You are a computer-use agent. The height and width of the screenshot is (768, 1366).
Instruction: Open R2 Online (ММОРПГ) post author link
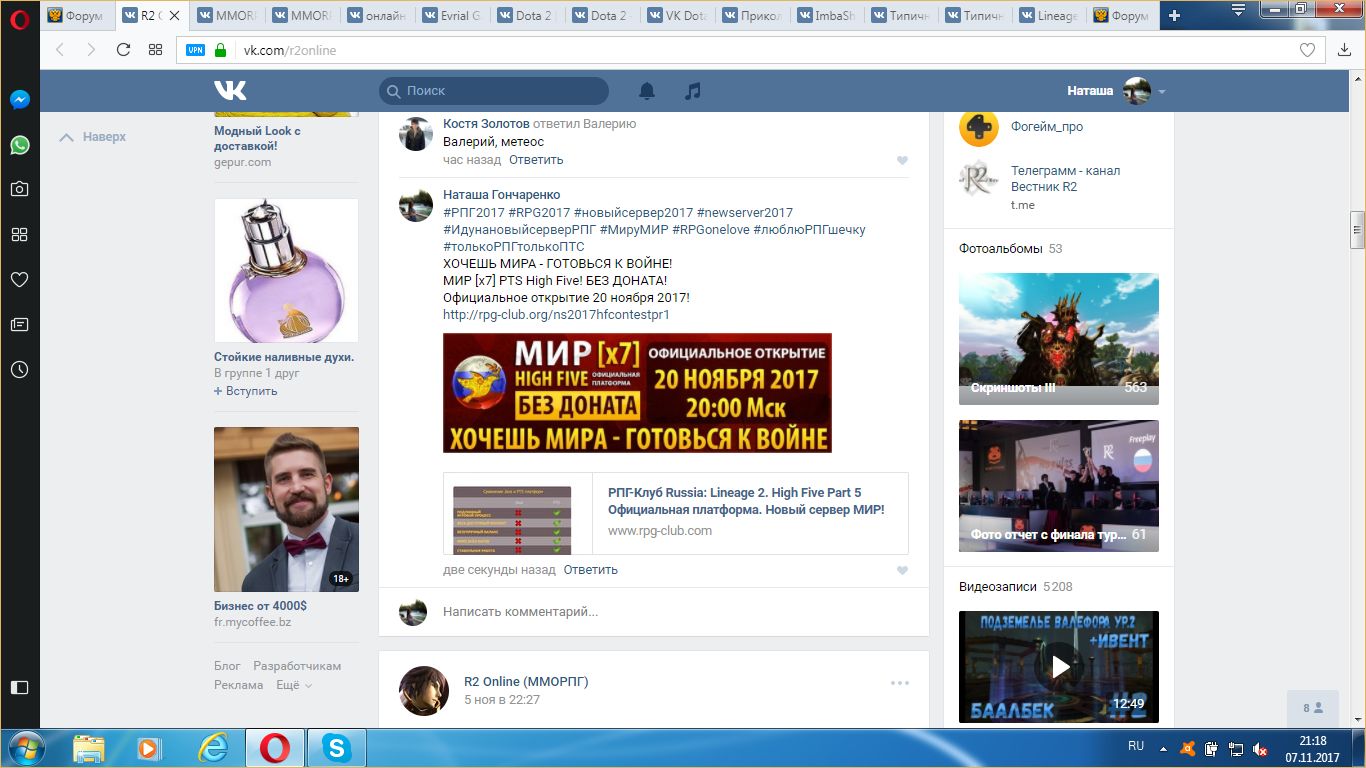click(x=526, y=682)
